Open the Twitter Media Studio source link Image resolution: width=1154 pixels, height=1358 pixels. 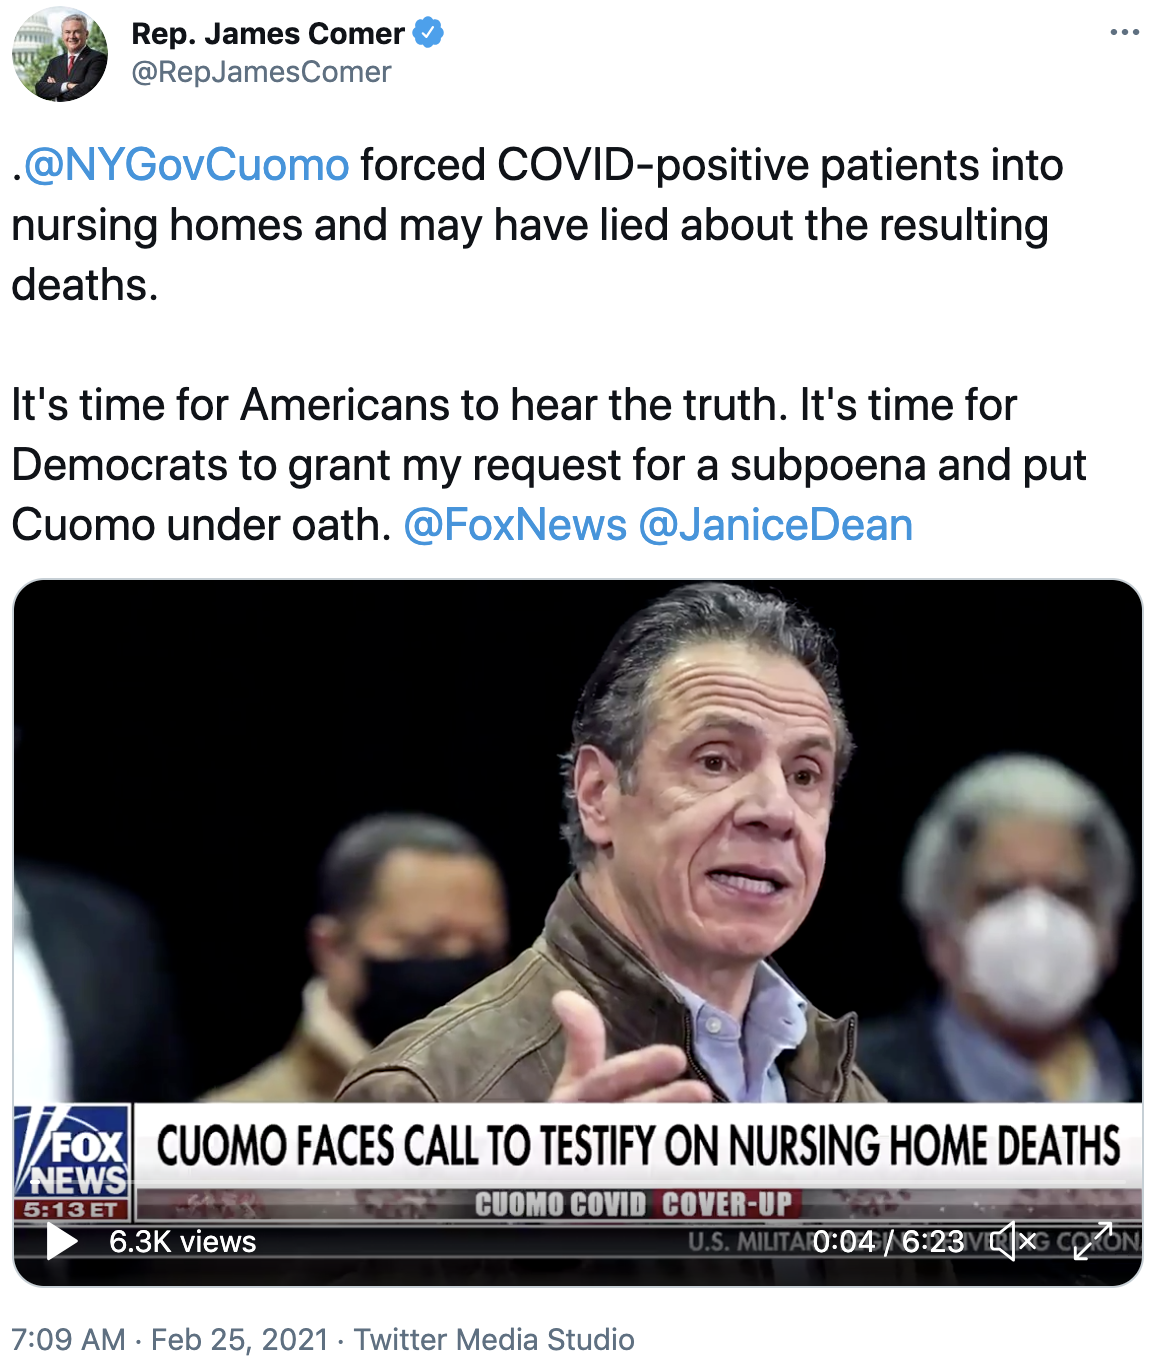[x=494, y=1339]
